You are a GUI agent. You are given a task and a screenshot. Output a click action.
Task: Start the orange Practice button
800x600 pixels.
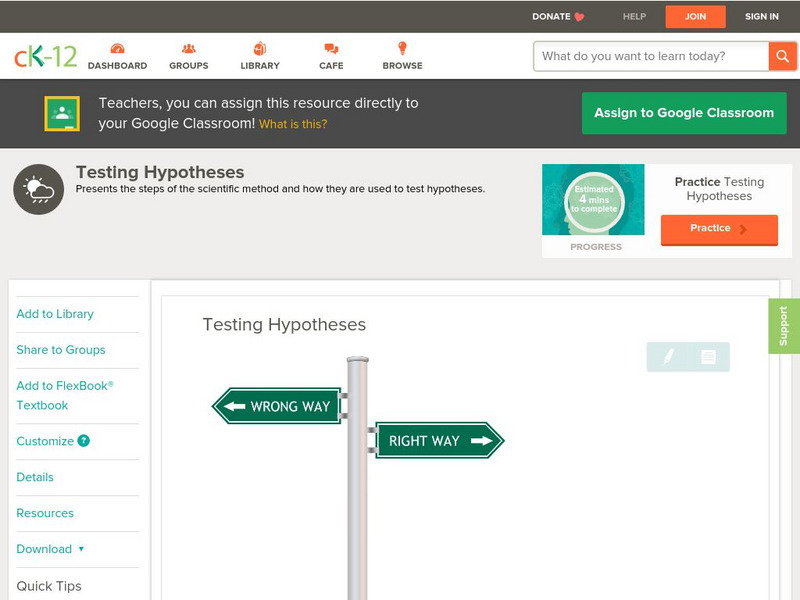click(x=718, y=229)
